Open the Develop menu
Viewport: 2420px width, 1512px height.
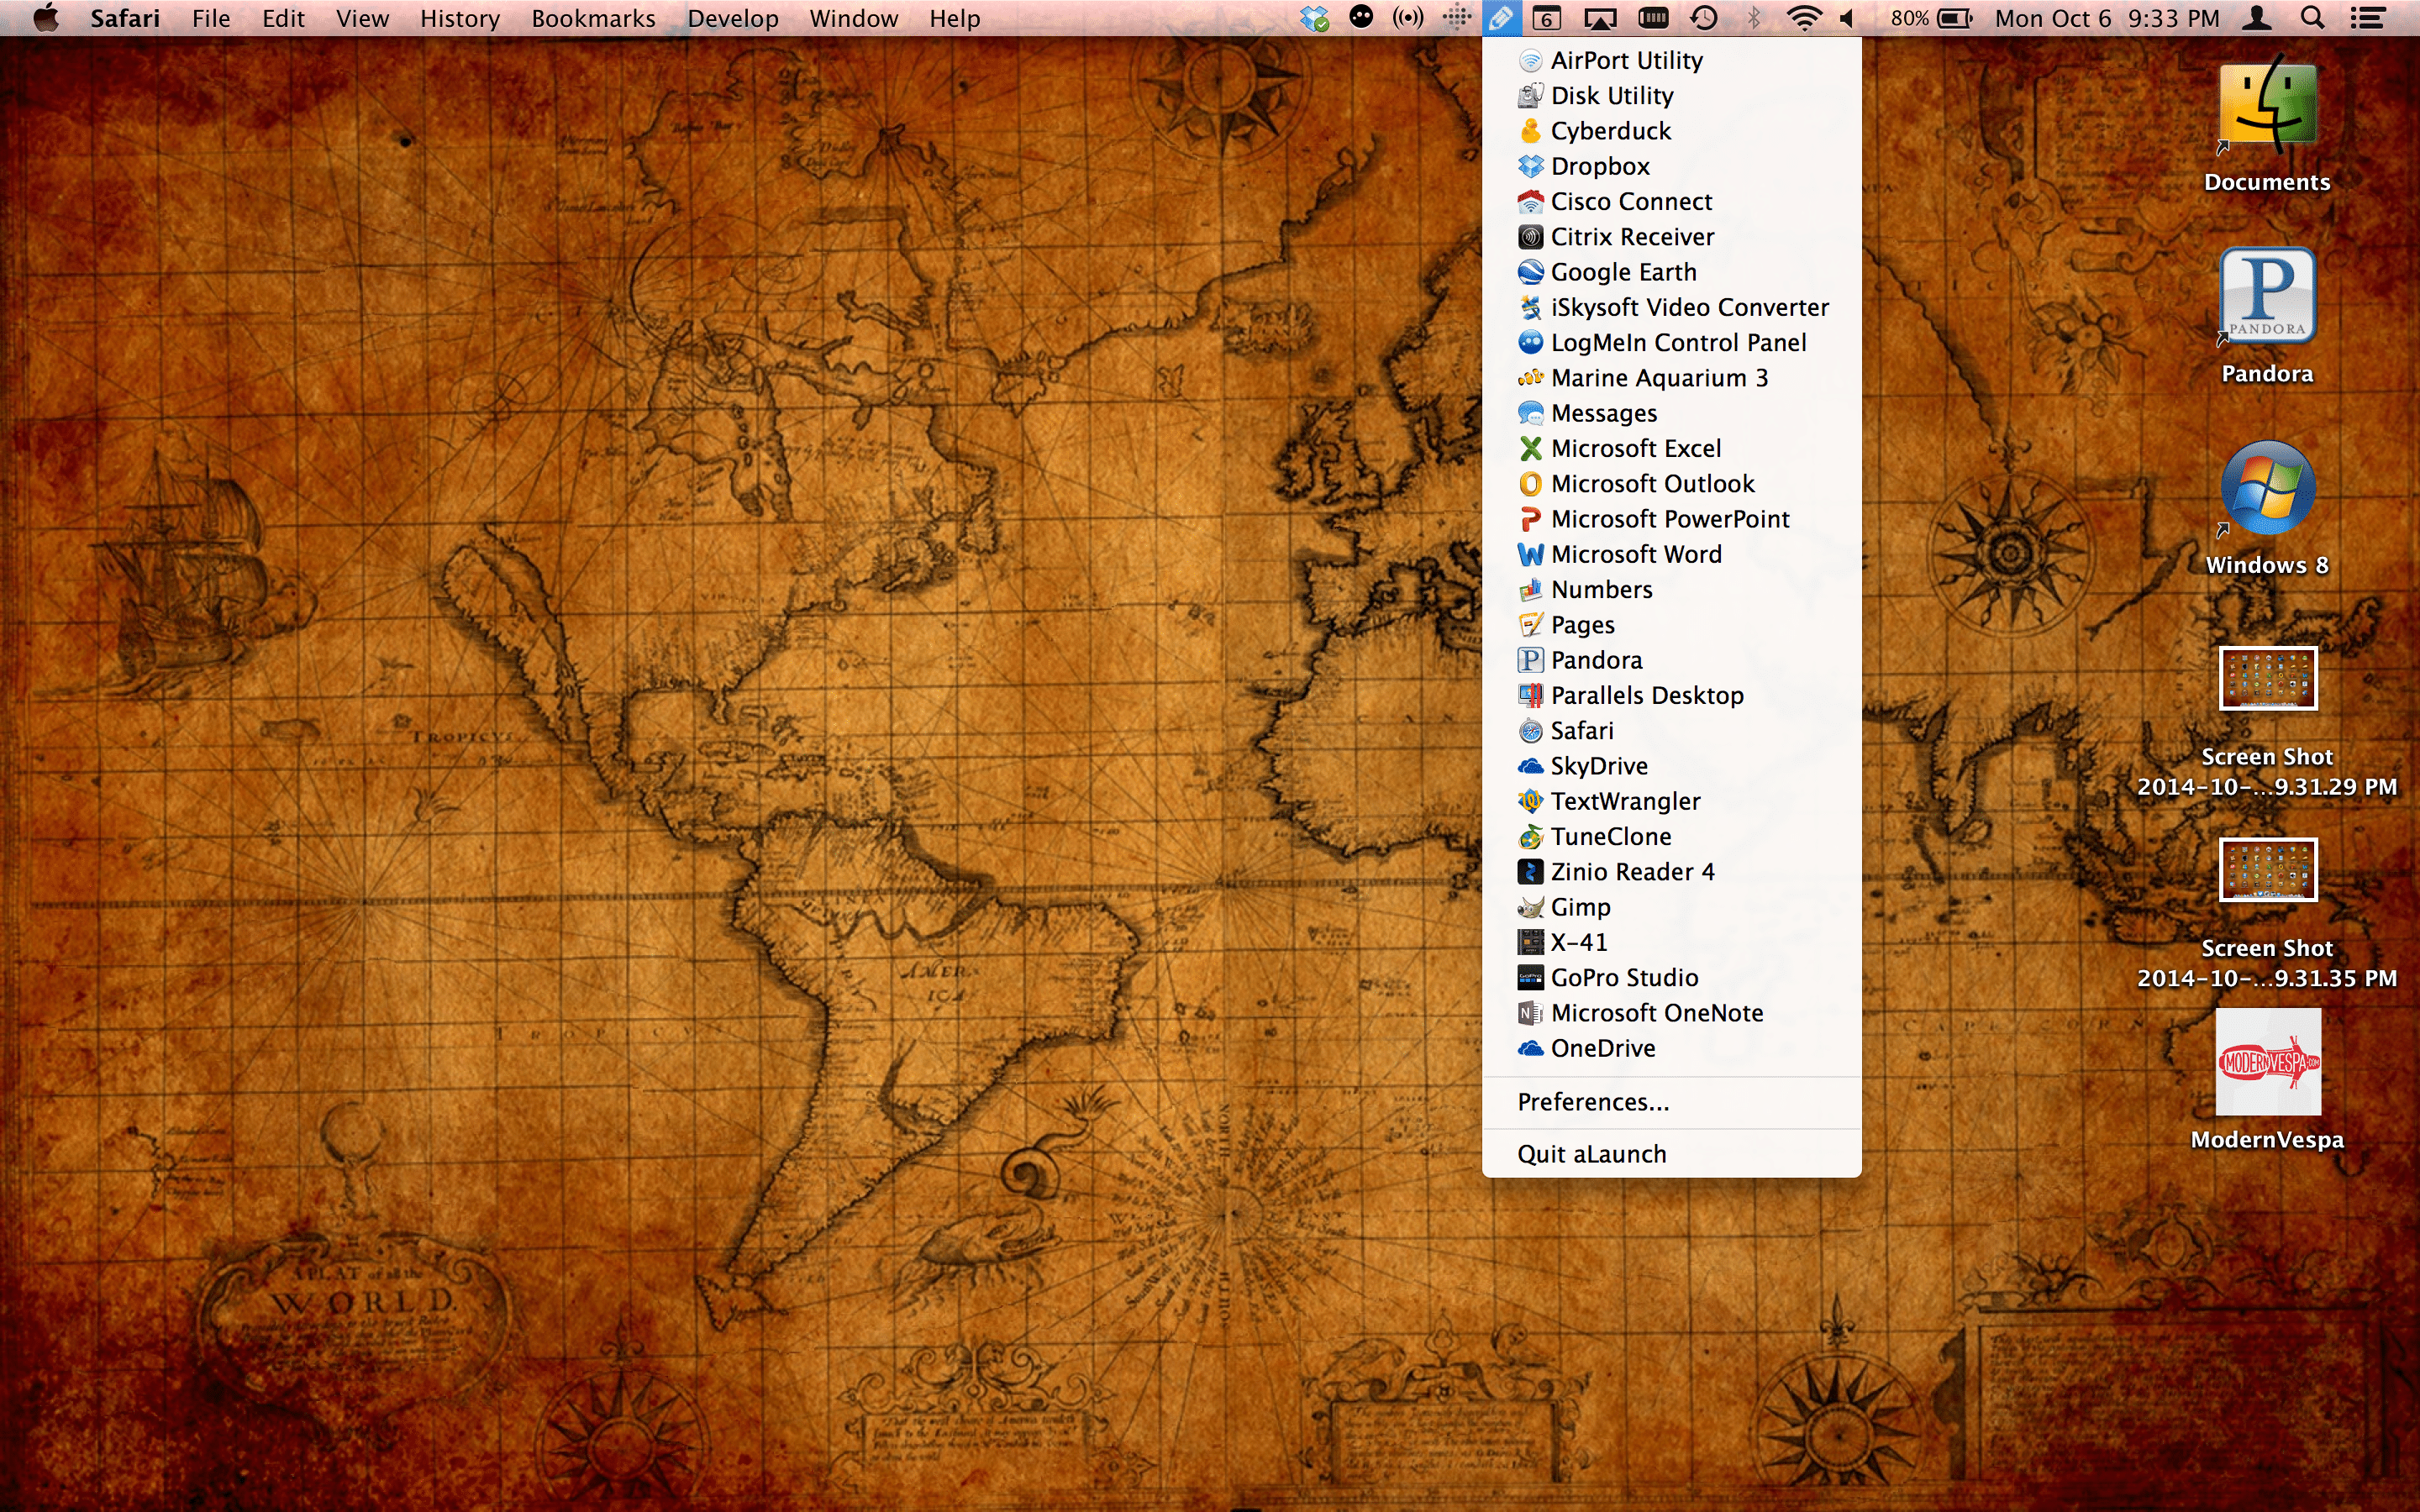[x=732, y=18]
